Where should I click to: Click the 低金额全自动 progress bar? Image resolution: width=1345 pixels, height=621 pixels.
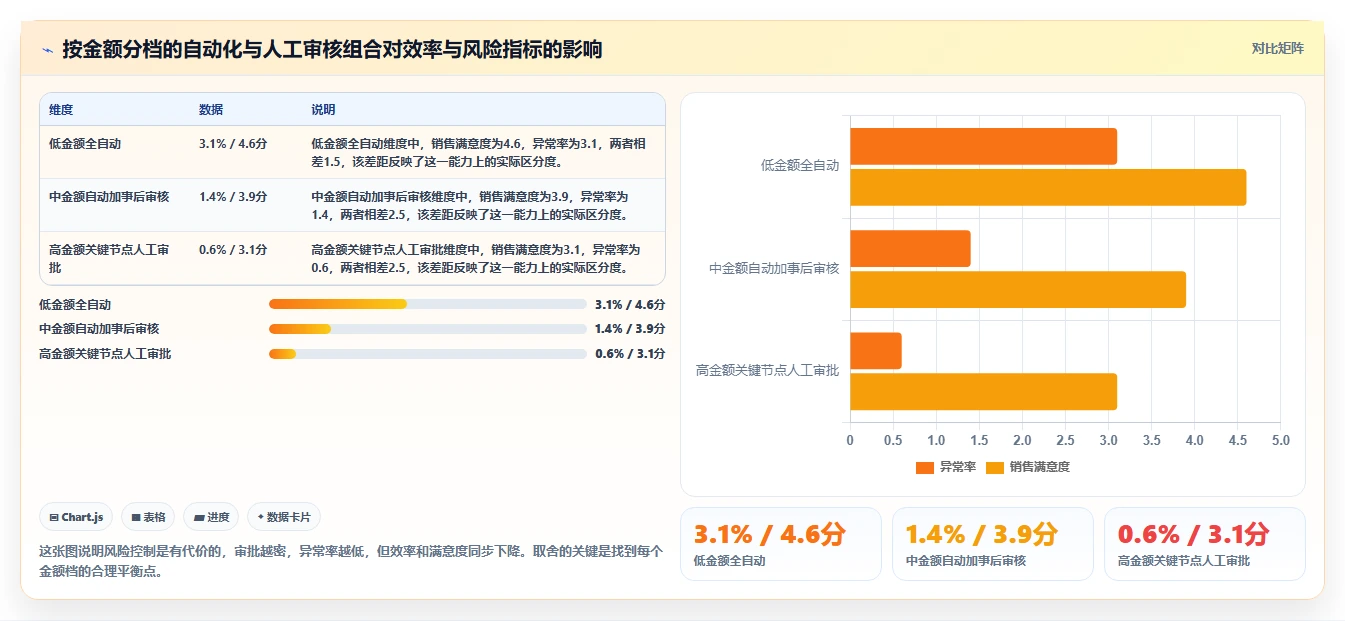[427, 304]
